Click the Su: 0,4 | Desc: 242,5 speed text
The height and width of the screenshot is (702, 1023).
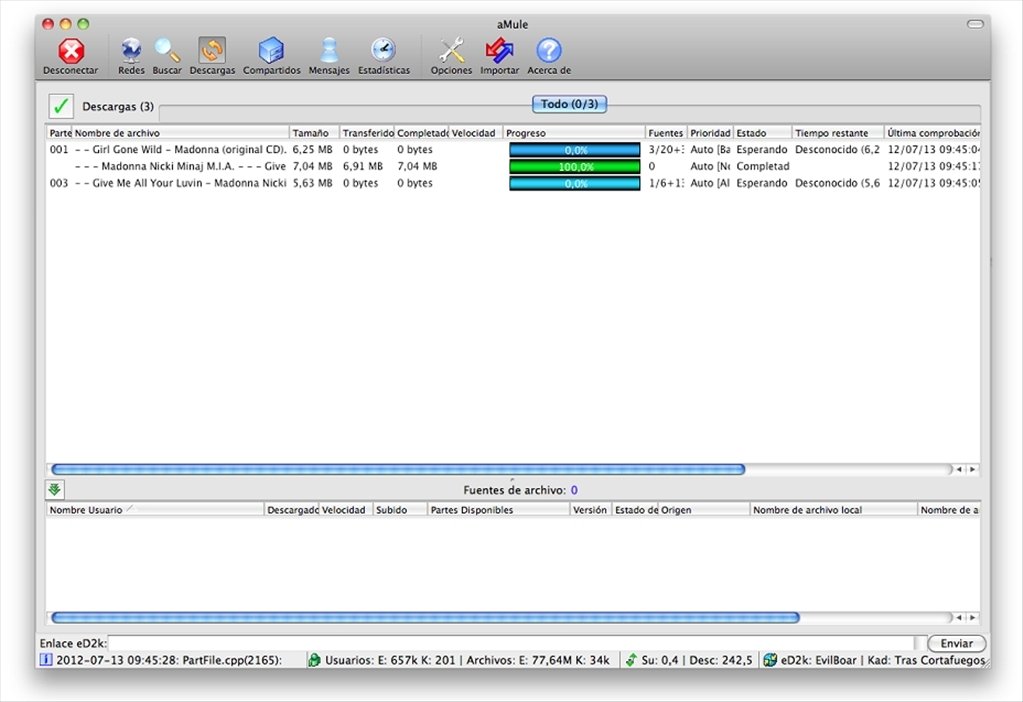[x=697, y=660]
